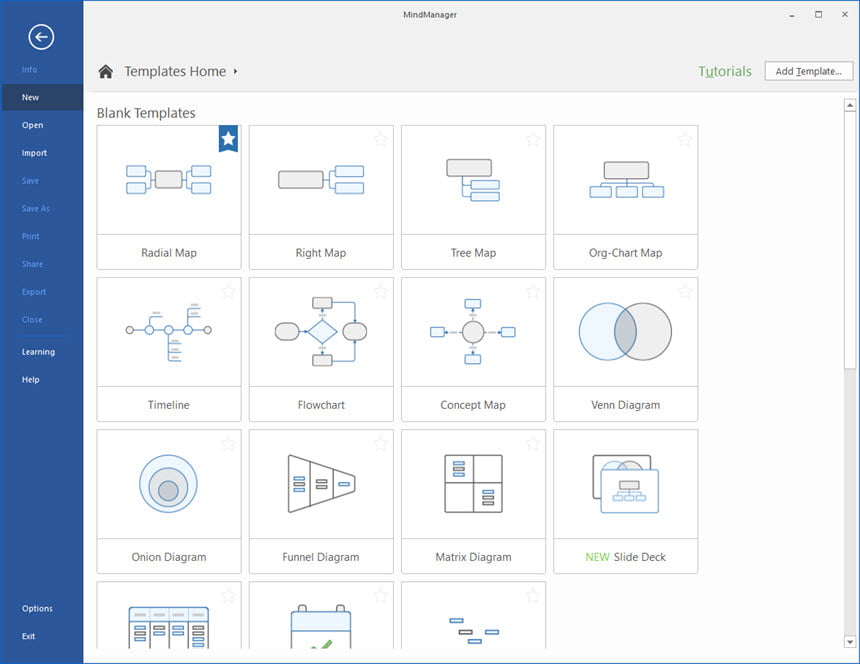Click the Templates Home house icon

(106, 71)
